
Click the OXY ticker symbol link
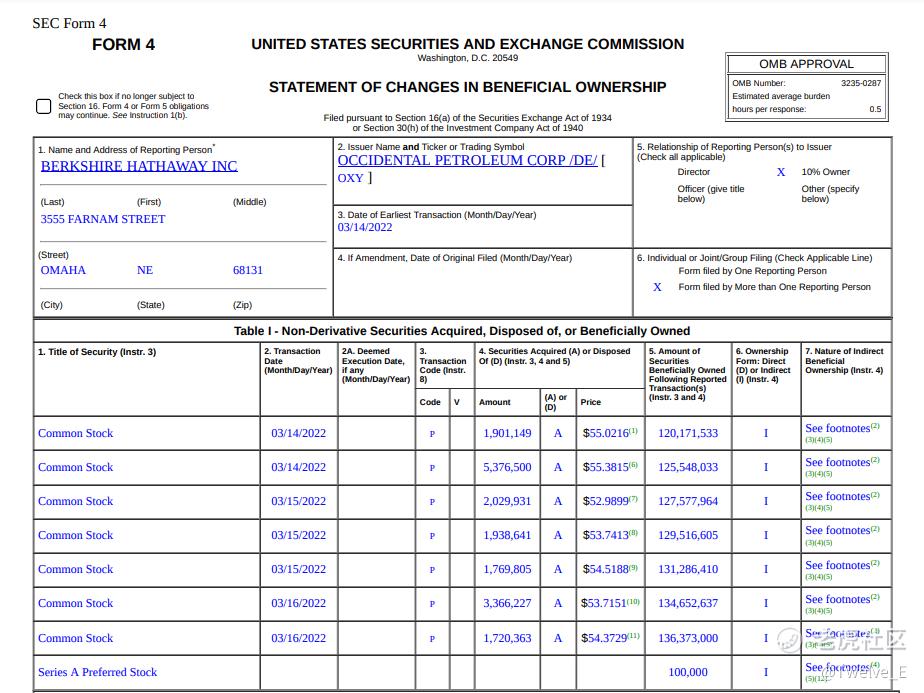click(351, 178)
